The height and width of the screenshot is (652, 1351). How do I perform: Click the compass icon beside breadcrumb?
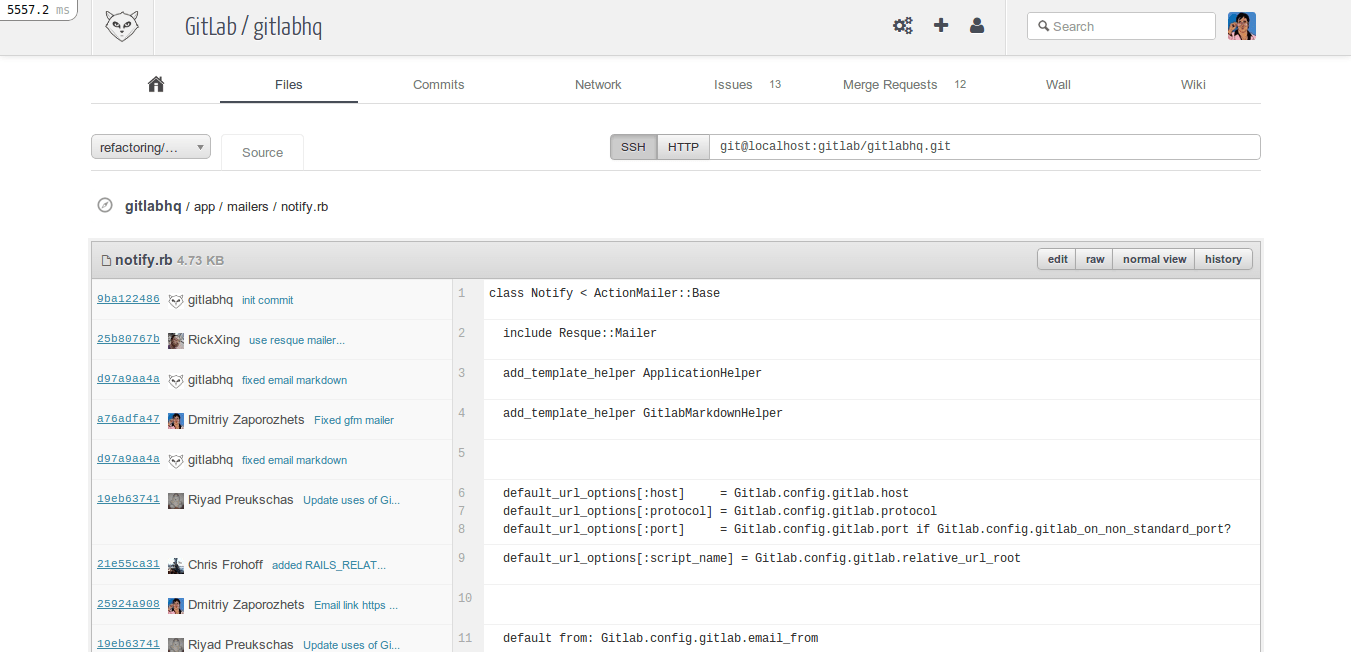(105, 206)
